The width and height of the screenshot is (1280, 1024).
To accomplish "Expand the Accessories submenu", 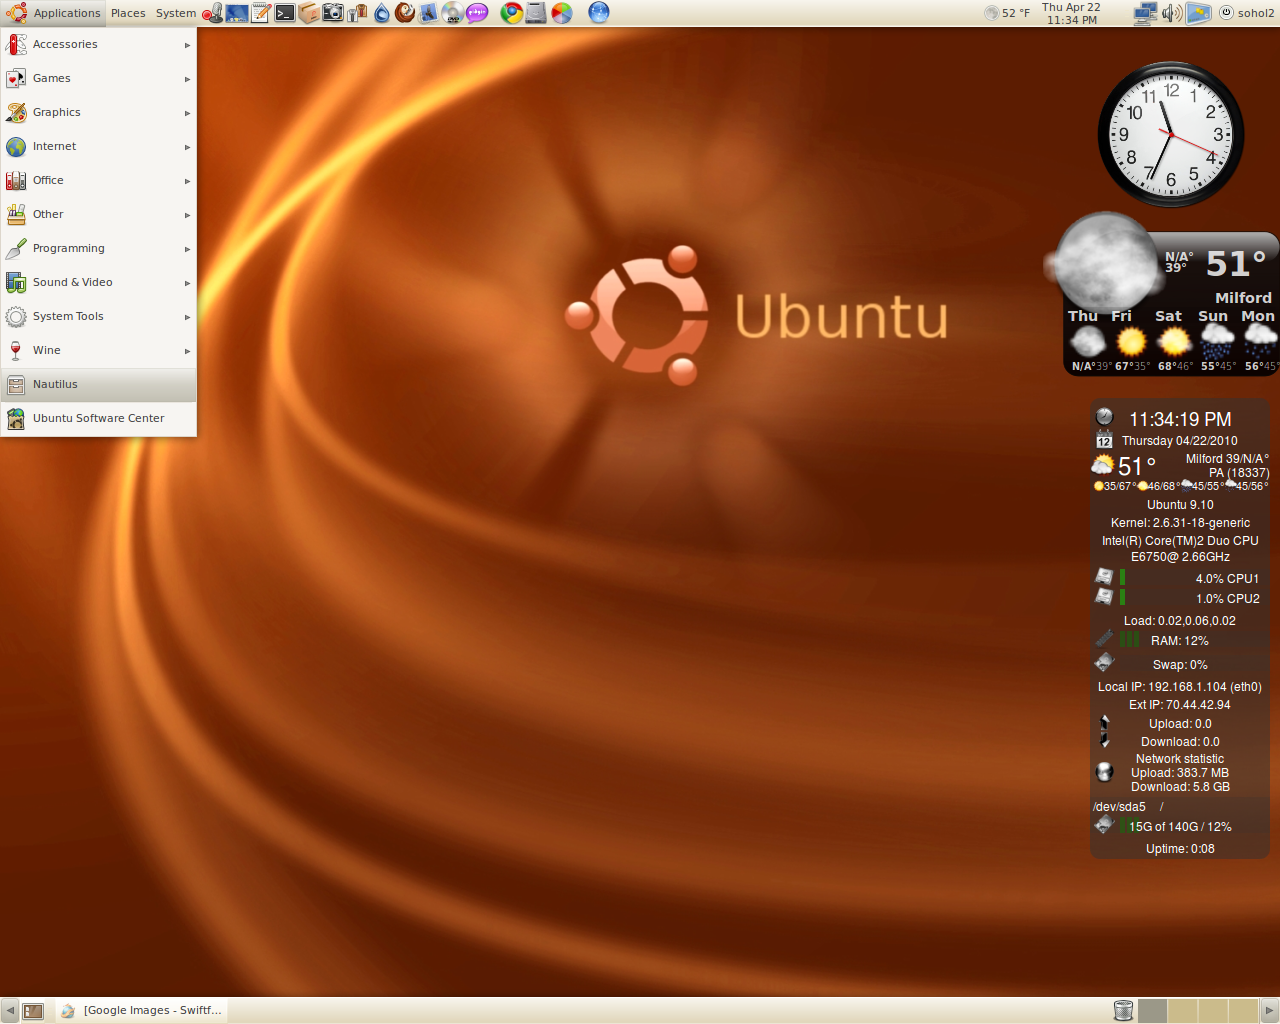I will click(x=98, y=44).
